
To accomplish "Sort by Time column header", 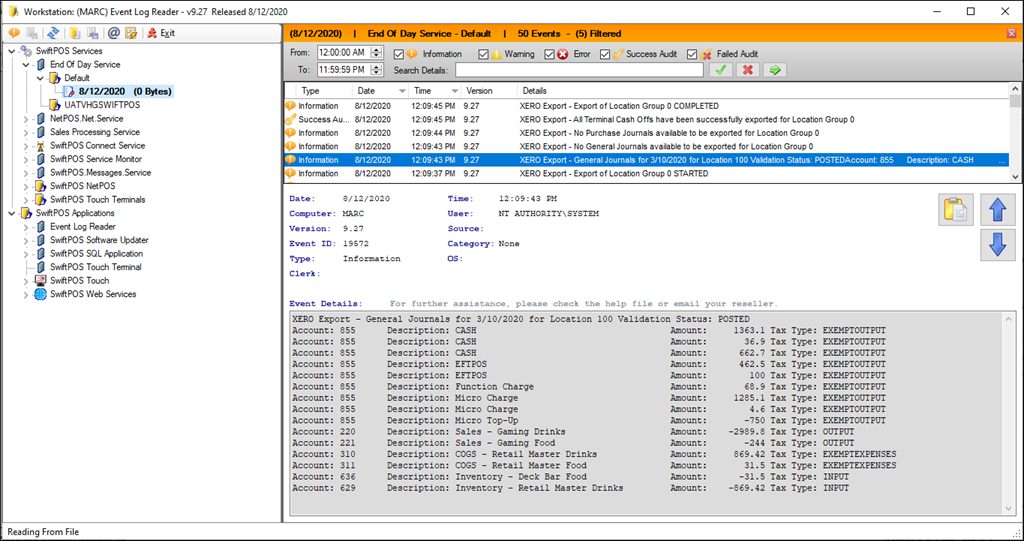I will 436,91.
